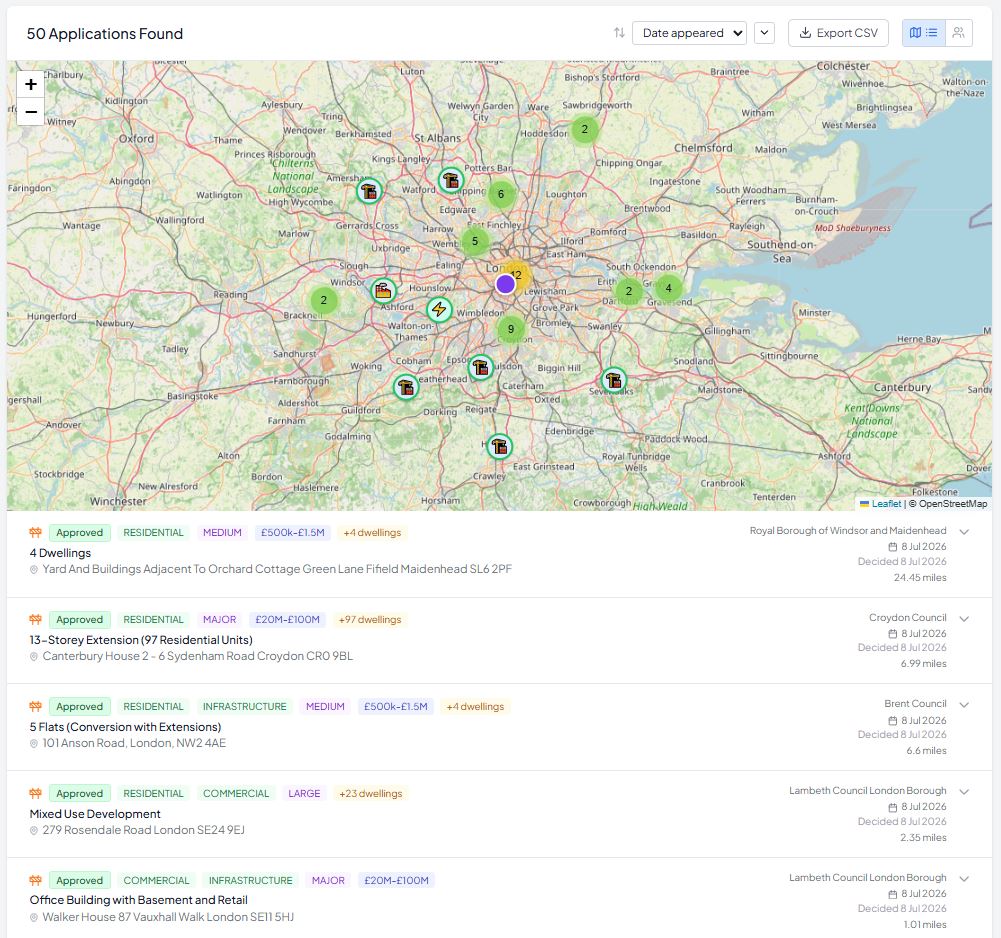Switch to the people view toggle
This screenshot has height=938, width=1001.
pos(958,33)
